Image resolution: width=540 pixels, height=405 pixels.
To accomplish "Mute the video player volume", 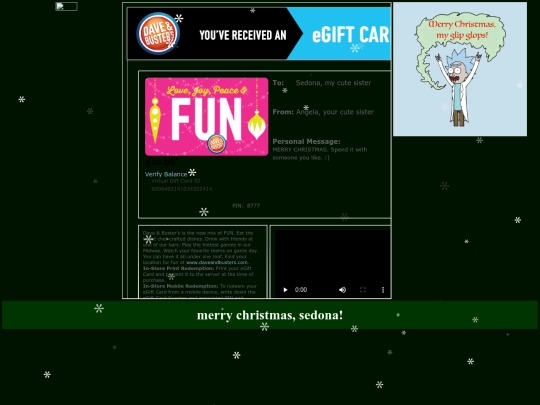I will click(x=342, y=290).
